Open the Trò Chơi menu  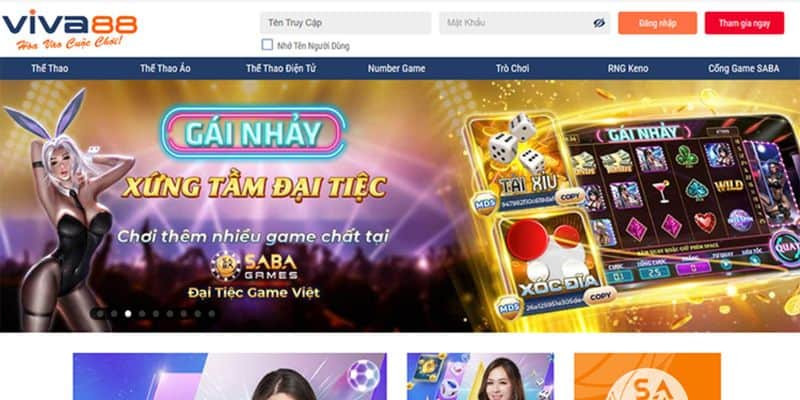coord(512,68)
